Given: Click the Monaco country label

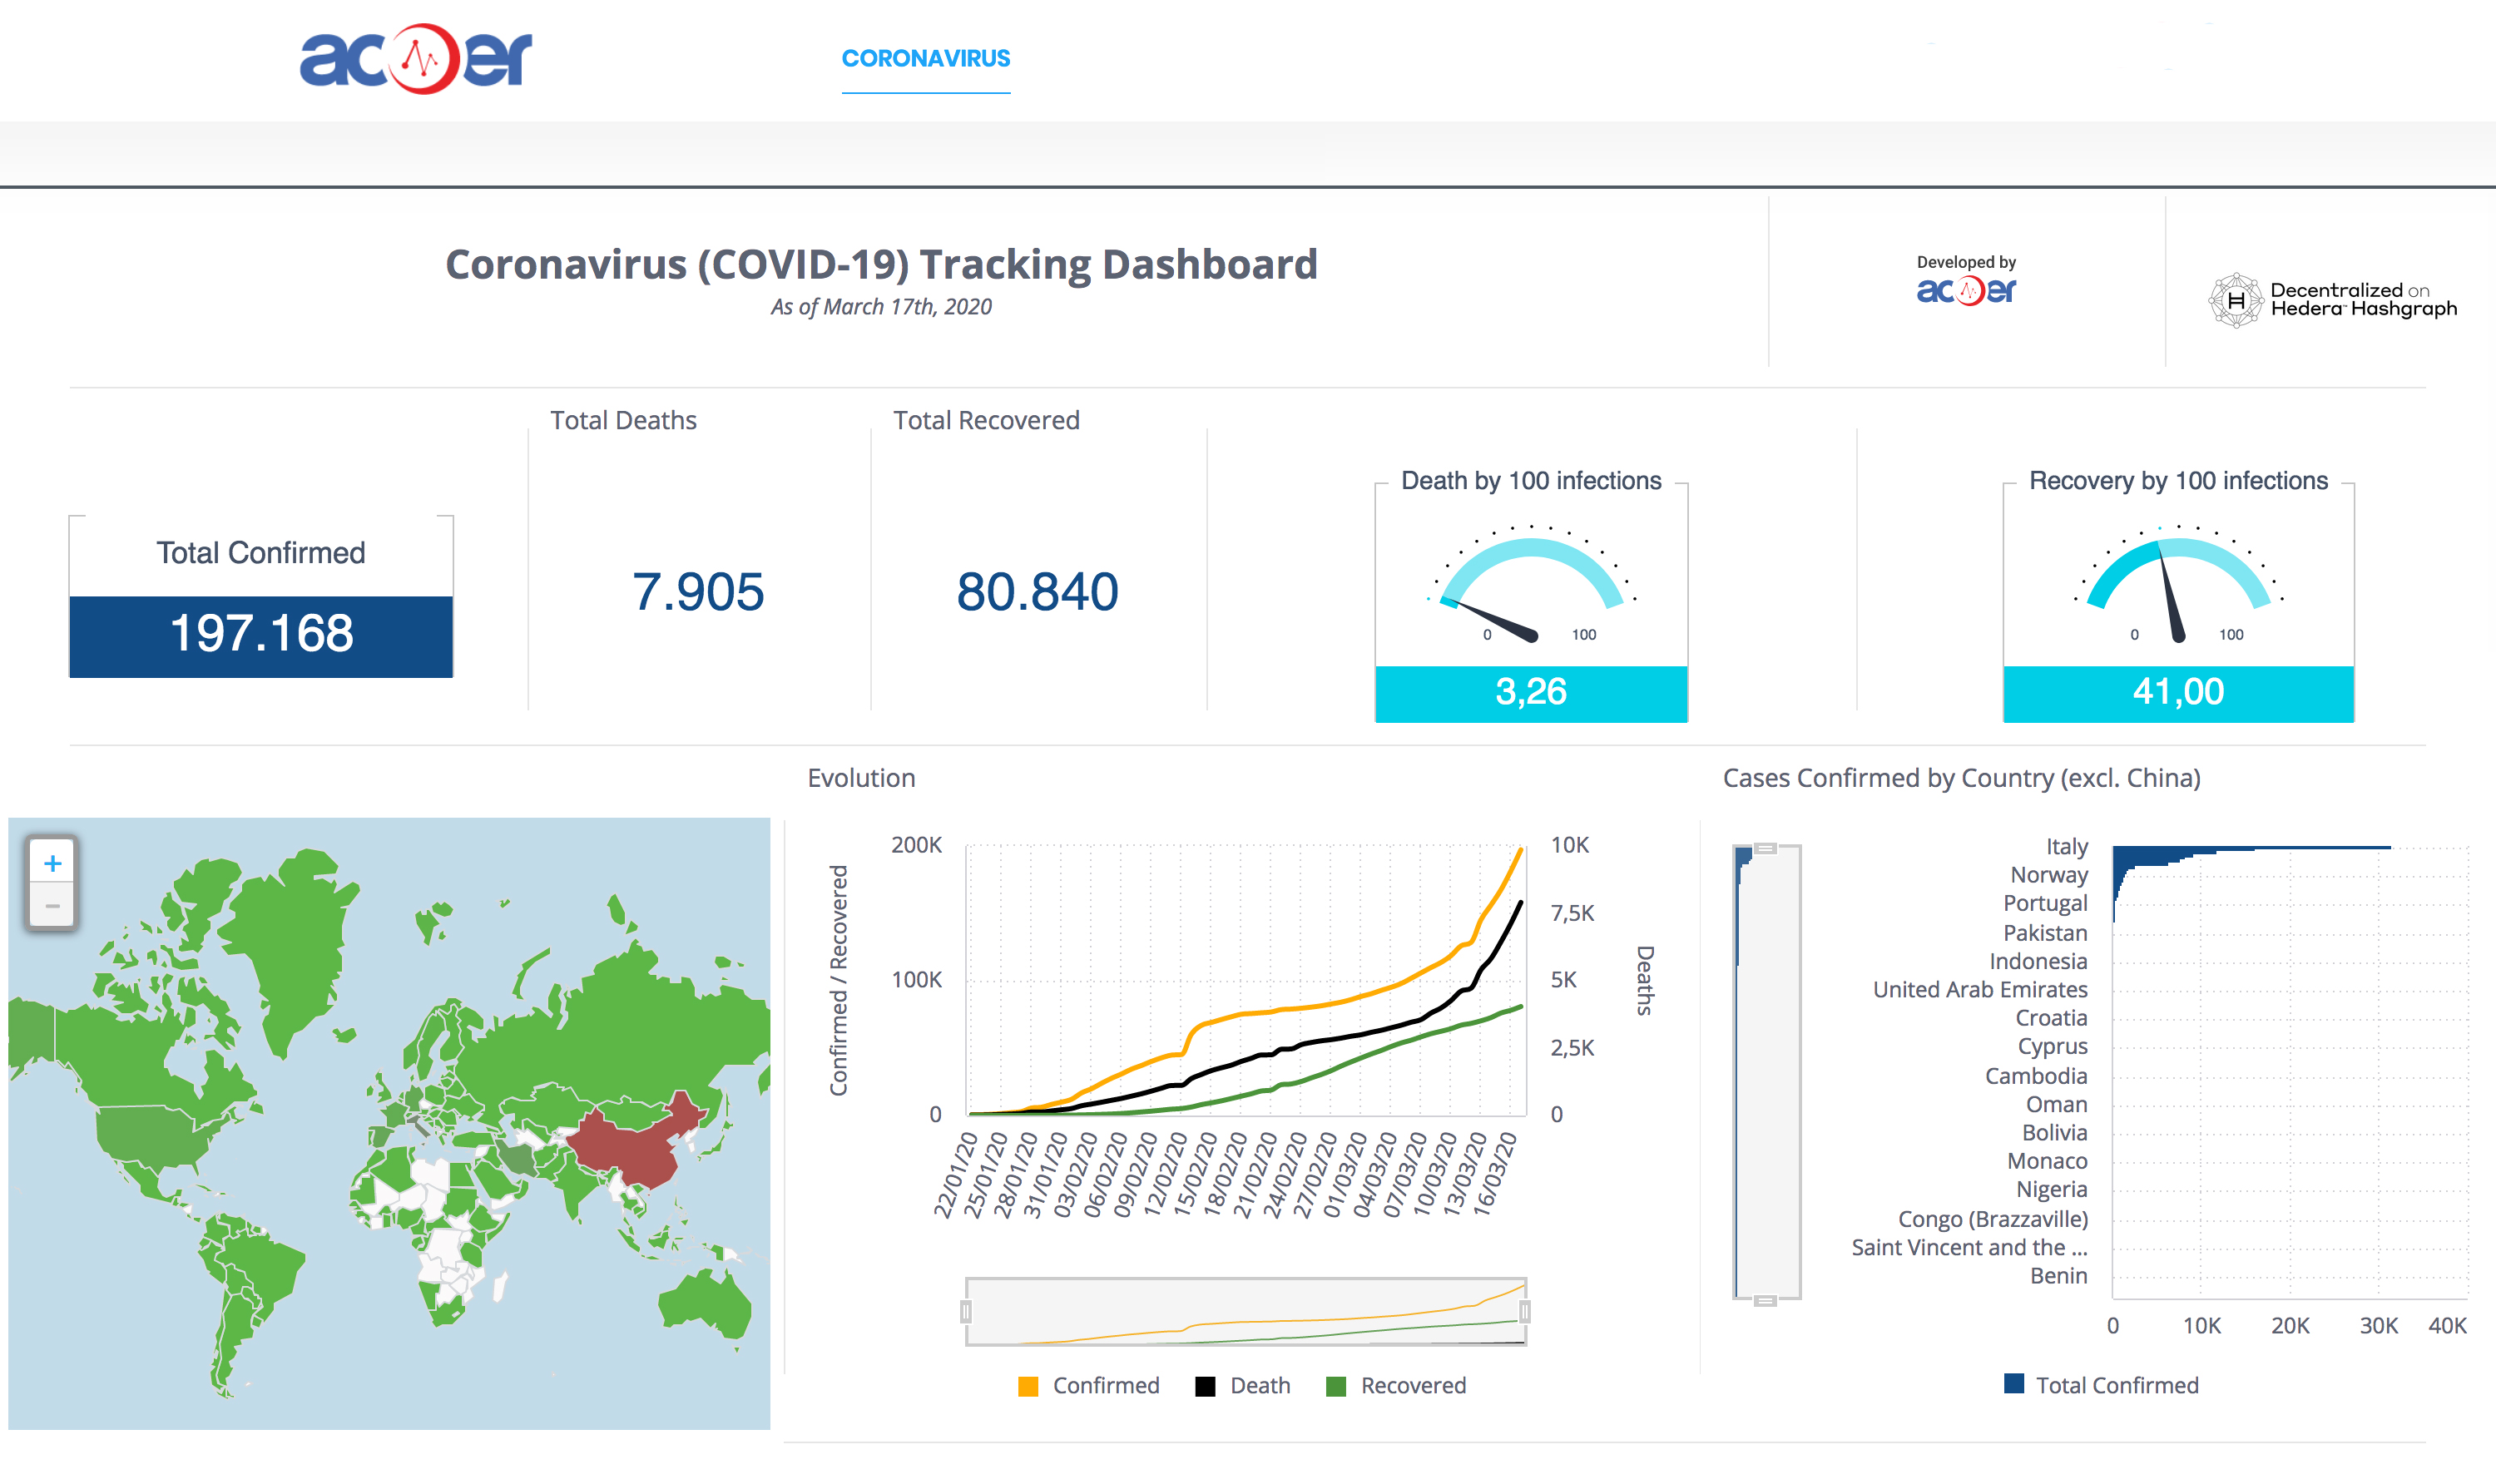Looking at the screenshot, I should 2047,1161.
